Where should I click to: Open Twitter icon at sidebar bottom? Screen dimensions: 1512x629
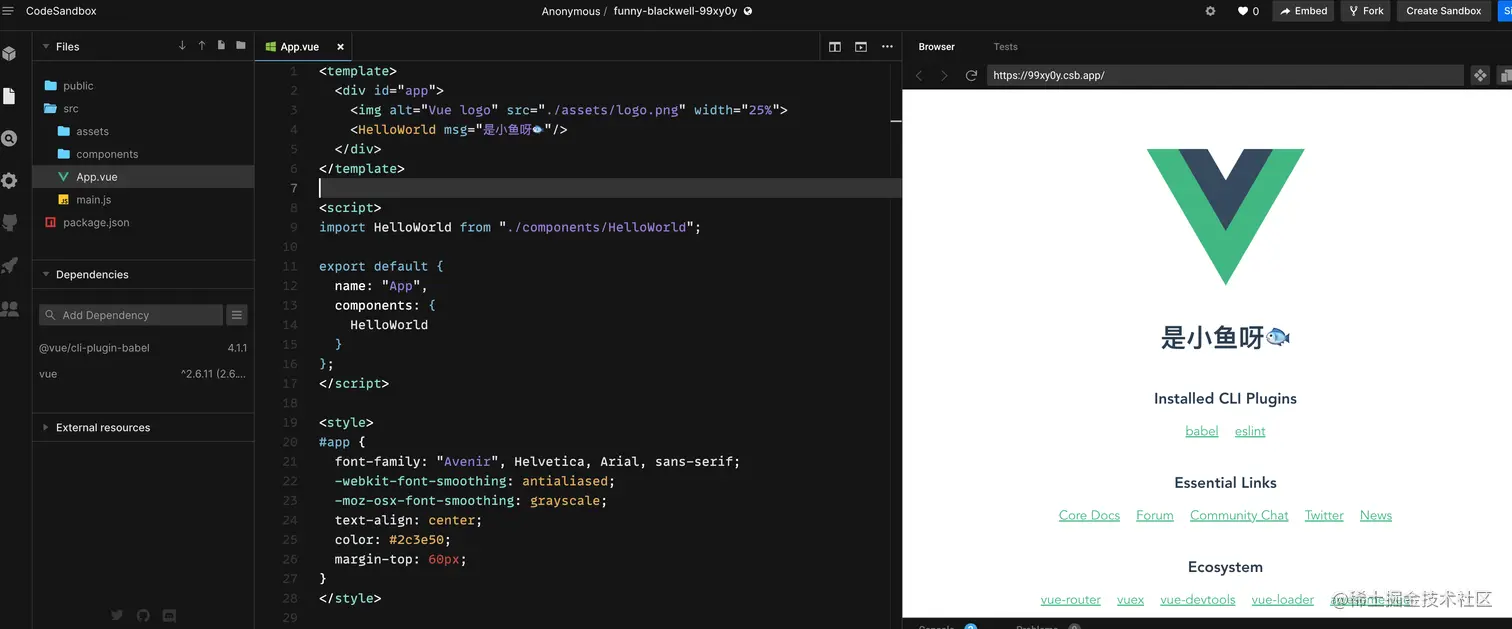[x=117, y=616]
